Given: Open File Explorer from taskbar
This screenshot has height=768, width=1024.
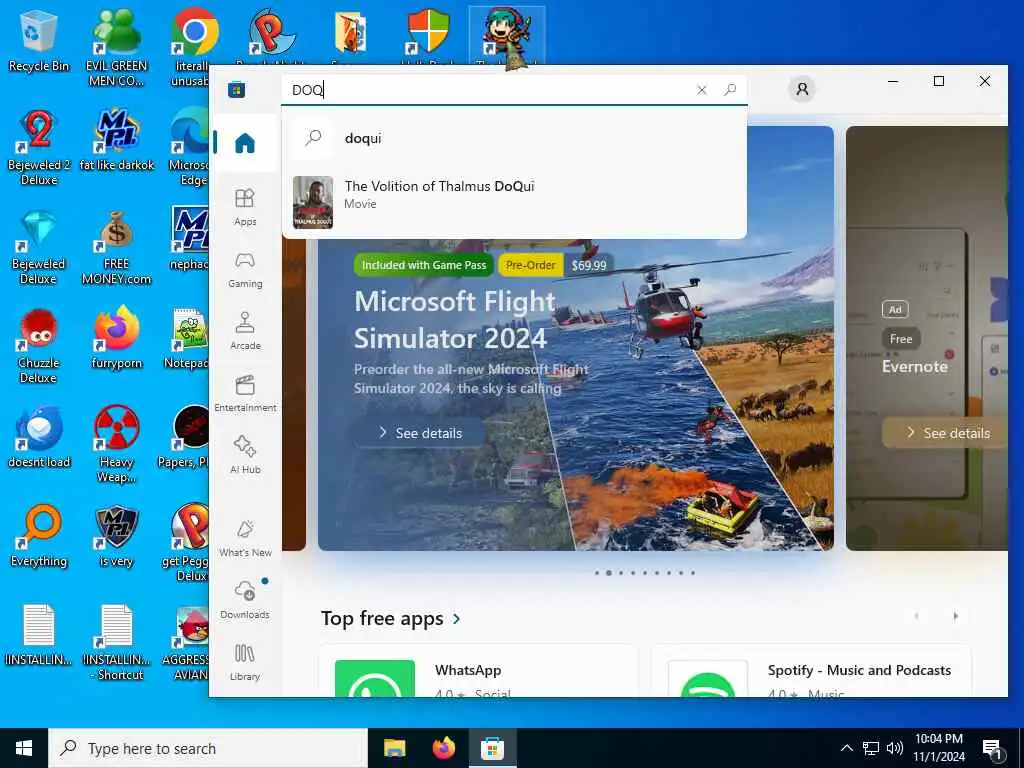Looking at the screenshot, I should [x=394, y=748].
